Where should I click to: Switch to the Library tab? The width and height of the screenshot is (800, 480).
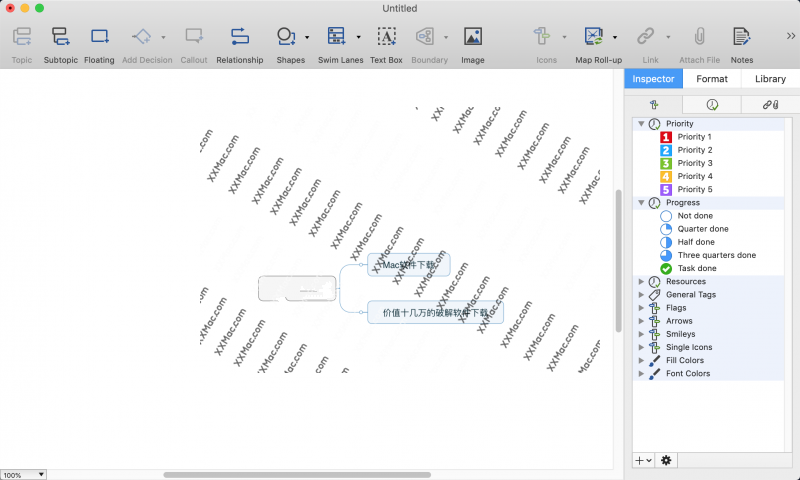point(770,79)
